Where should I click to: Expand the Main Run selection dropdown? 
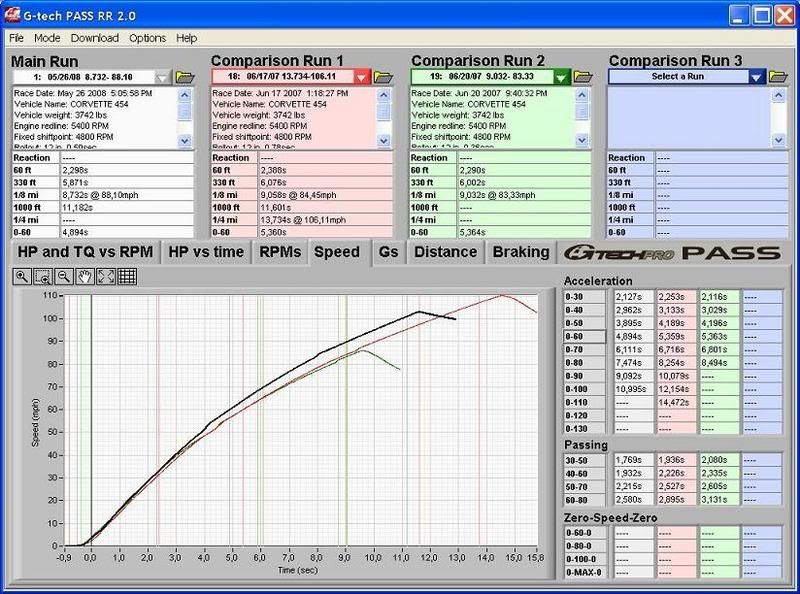coord(165,77)
